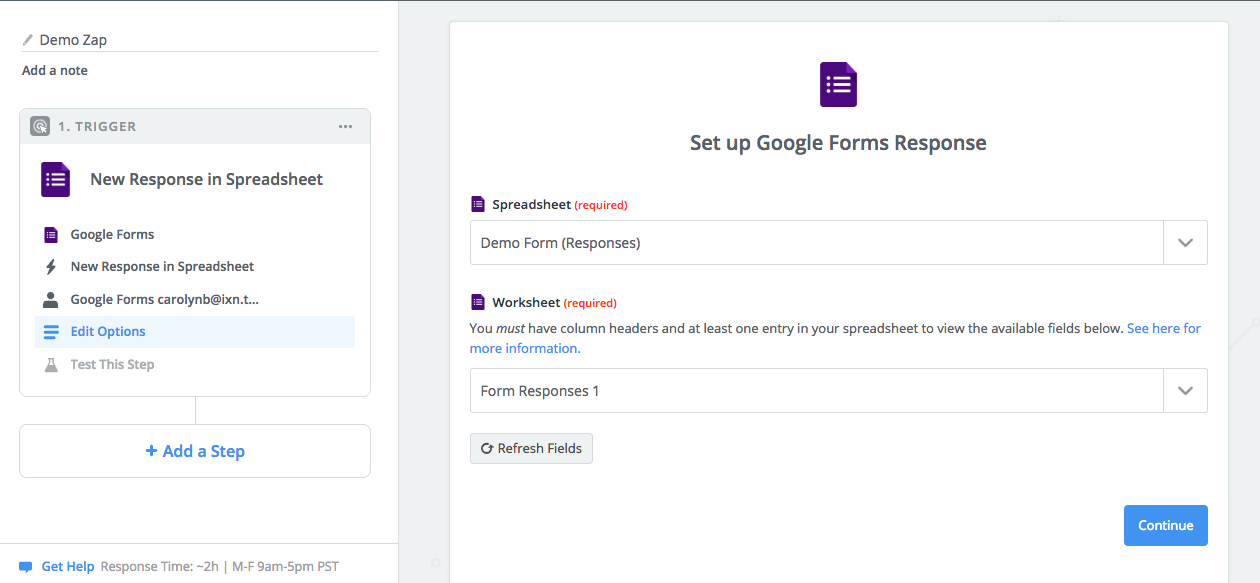
Task: Click the pencil icon beside Demo Zap
Action: tap(28, 40)
